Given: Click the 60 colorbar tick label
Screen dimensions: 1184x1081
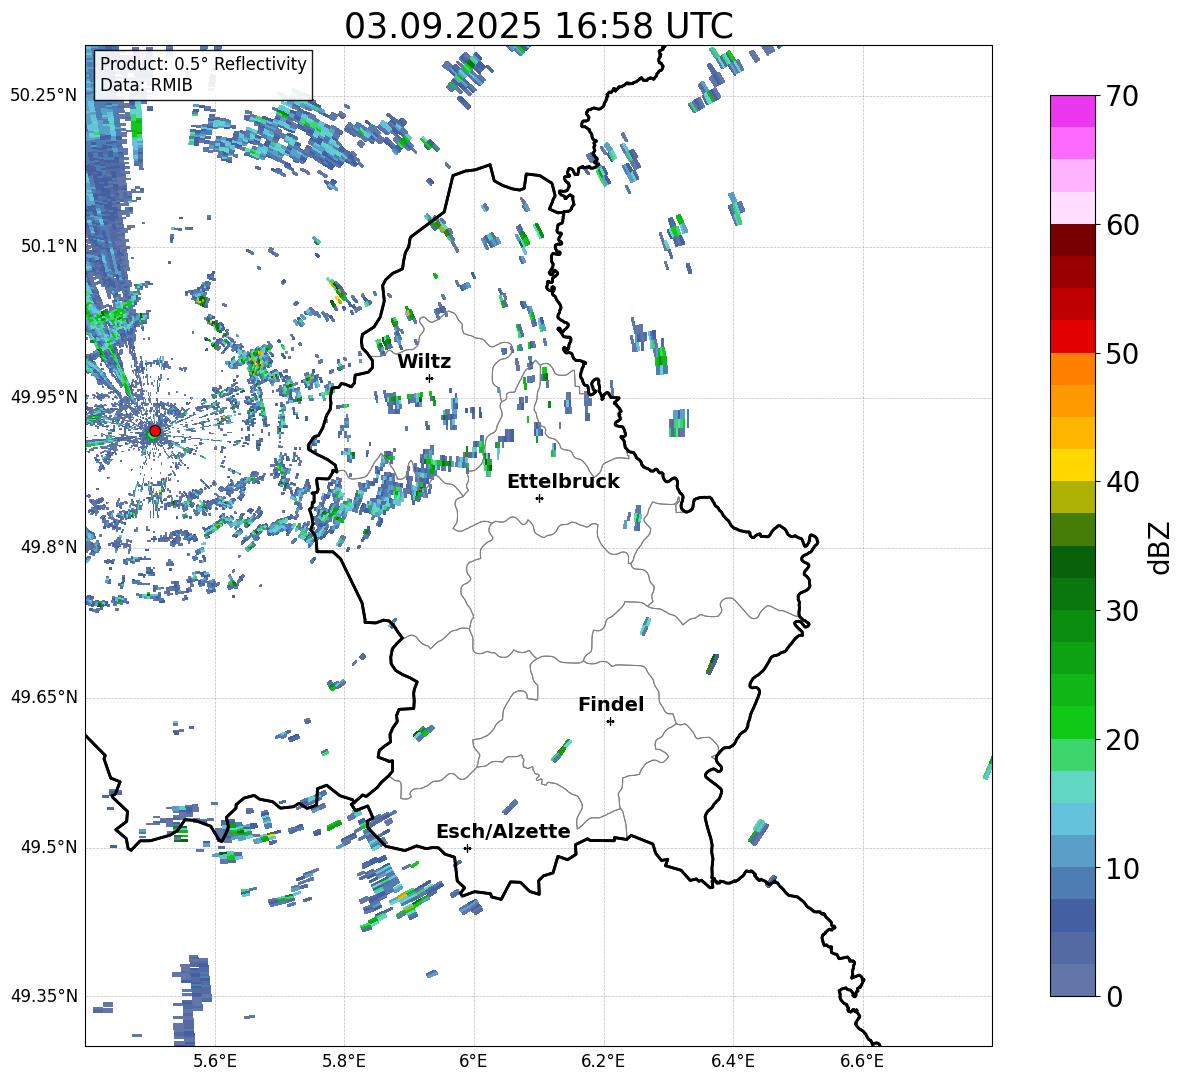Looking at the screenshot, I should coord(1121,225).
